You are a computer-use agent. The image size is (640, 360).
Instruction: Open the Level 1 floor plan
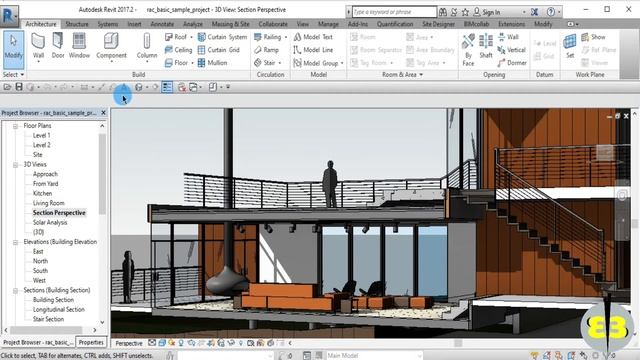click(x=42, y=136)
